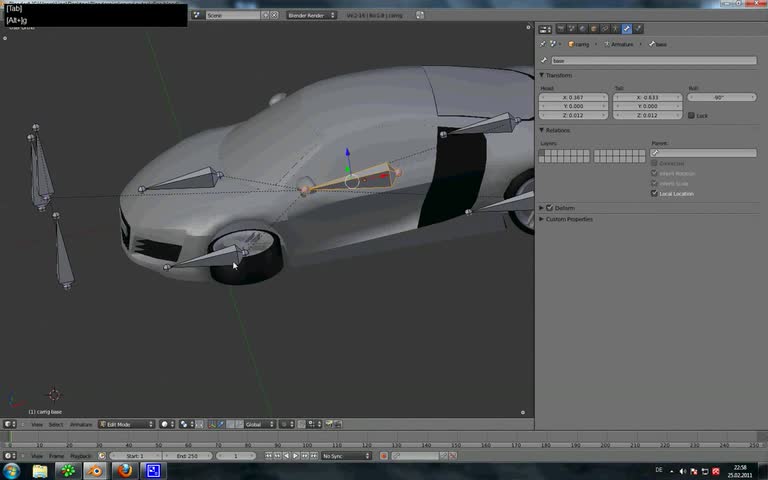Open the Armature menu in 3D view header
Screen dimensions: 768x480
80,424
